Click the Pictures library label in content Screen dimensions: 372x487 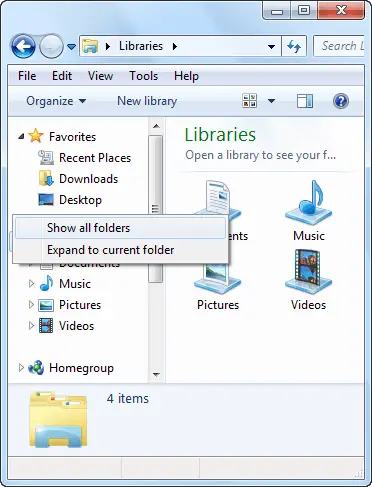218,305
